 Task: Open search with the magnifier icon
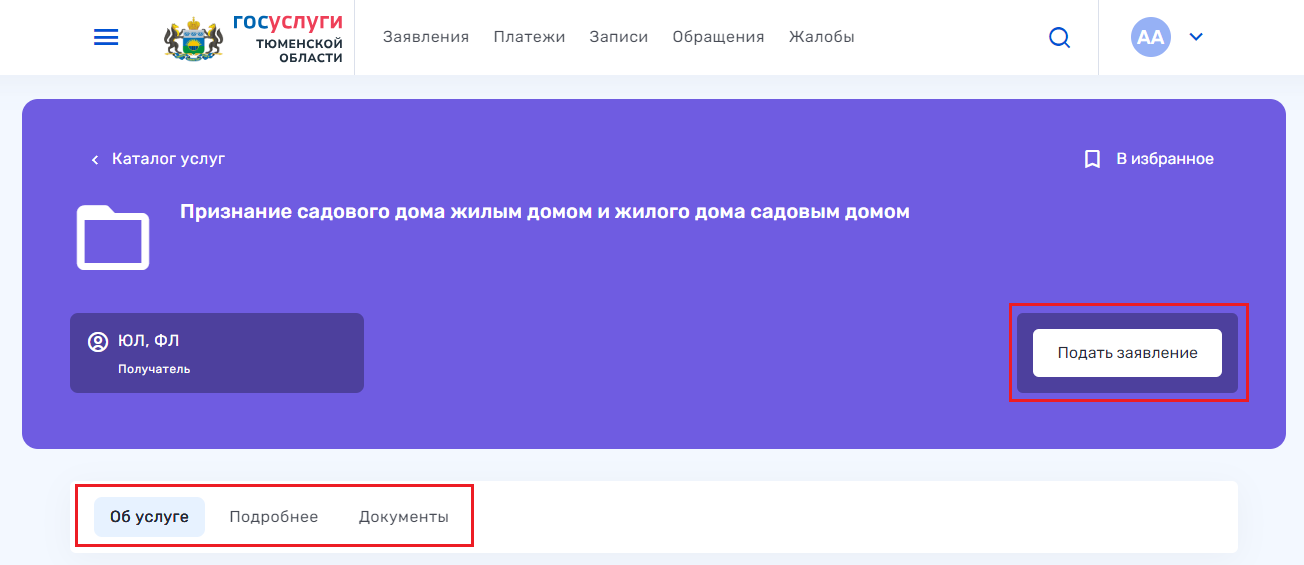click(x=1059, y=38)
